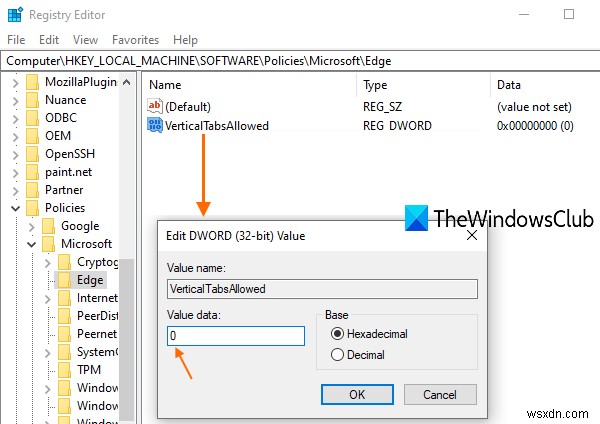Select the Google folder icon
Viewport: 600px width, 424px height.
(49, 226)
